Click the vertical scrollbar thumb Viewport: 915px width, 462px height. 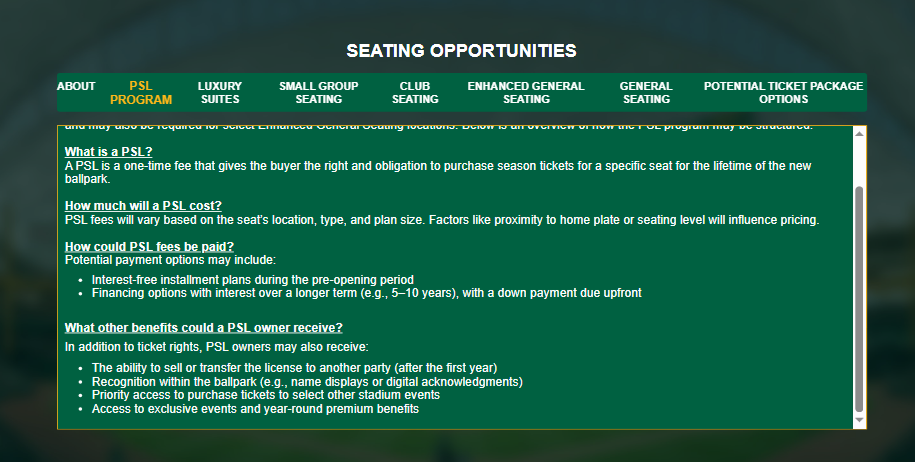(859, 300)
